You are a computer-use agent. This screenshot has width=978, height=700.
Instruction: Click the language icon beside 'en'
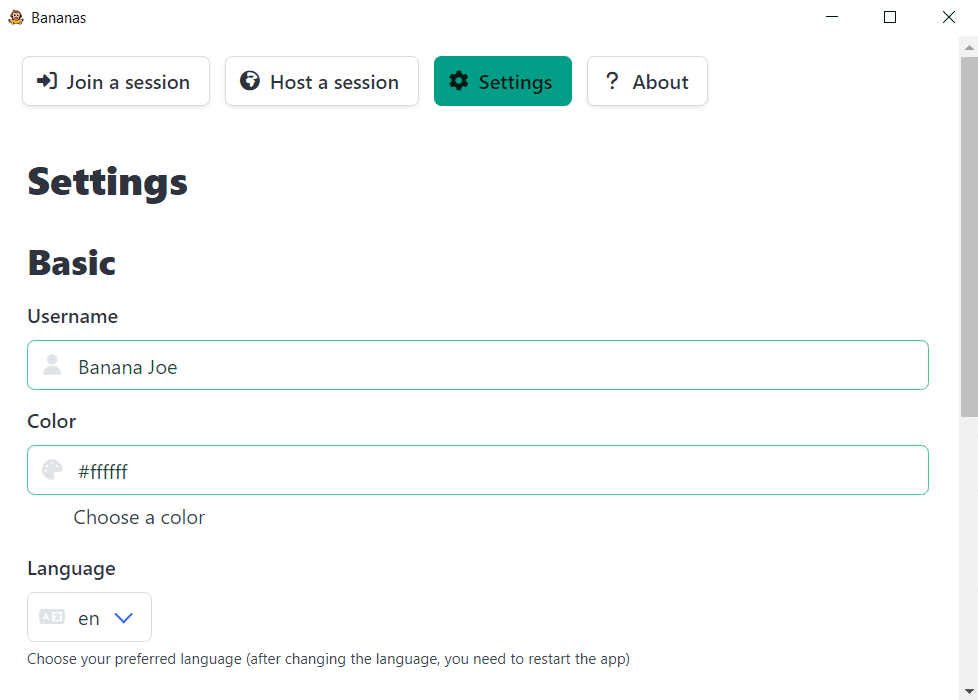click(52, 617)
